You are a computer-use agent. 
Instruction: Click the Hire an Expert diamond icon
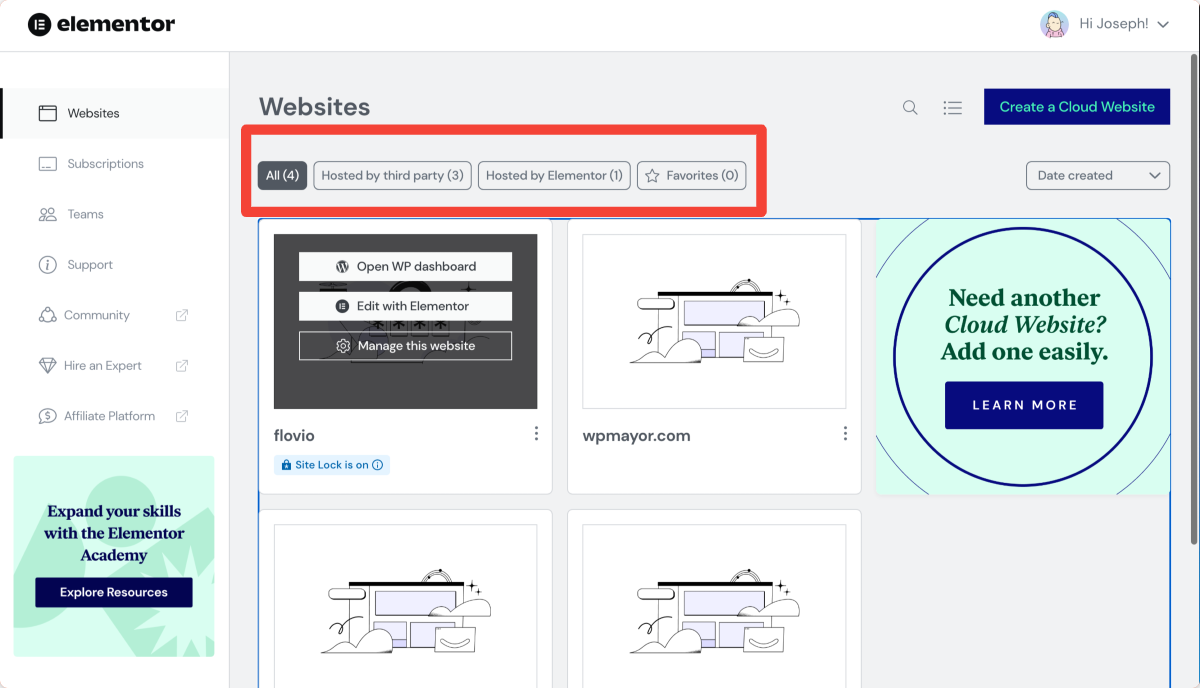(47, 366)
